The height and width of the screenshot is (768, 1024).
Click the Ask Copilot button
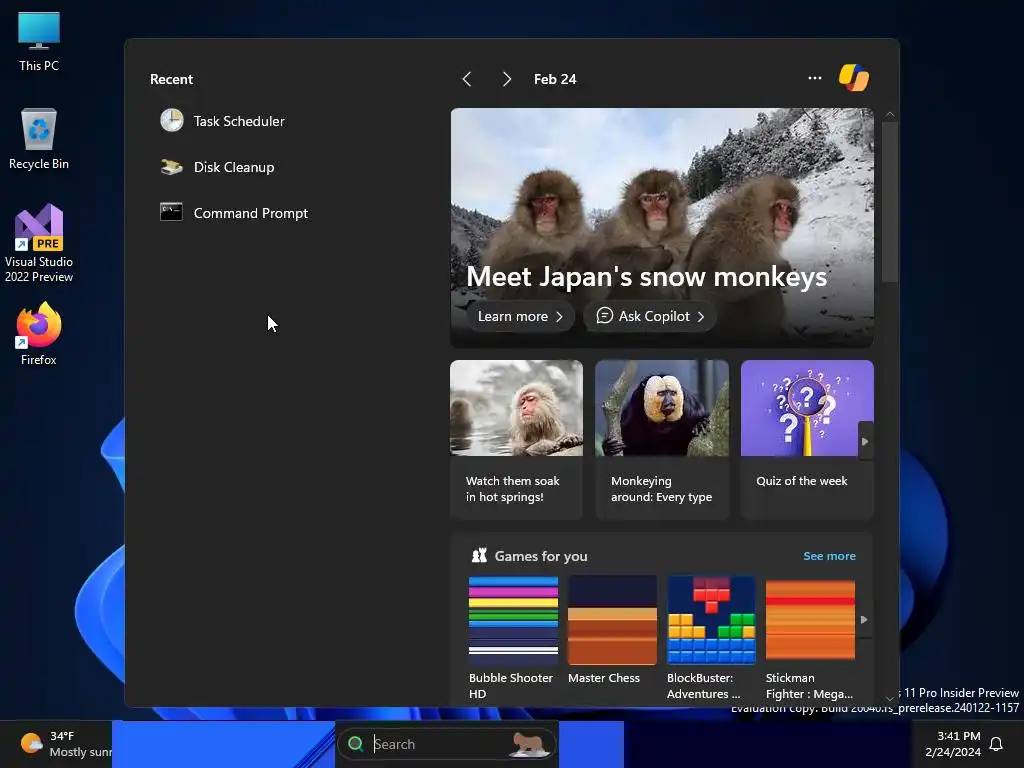(650, 316)
